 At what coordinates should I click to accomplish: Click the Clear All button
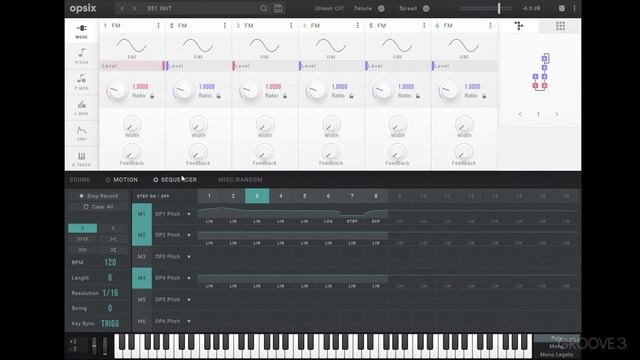(x=98, y=207)
